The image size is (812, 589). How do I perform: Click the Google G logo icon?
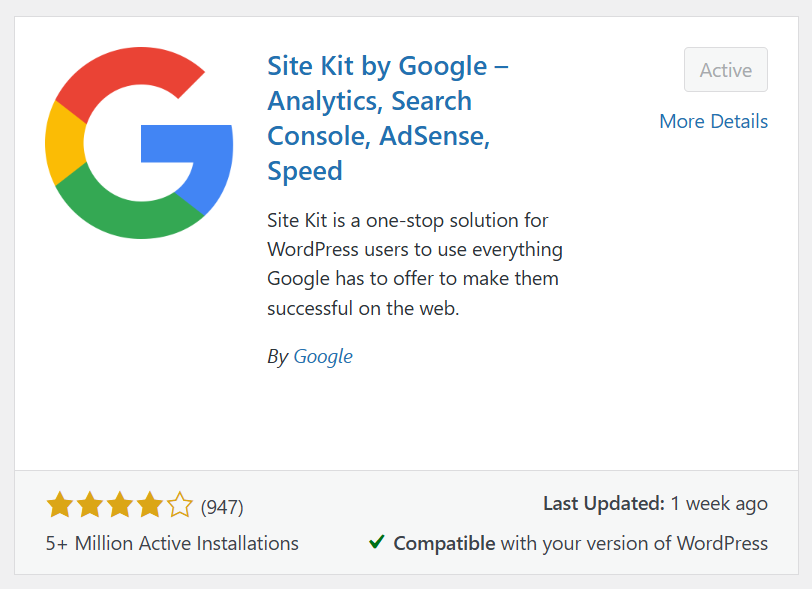pyautogui.click(x=139, y=145)
